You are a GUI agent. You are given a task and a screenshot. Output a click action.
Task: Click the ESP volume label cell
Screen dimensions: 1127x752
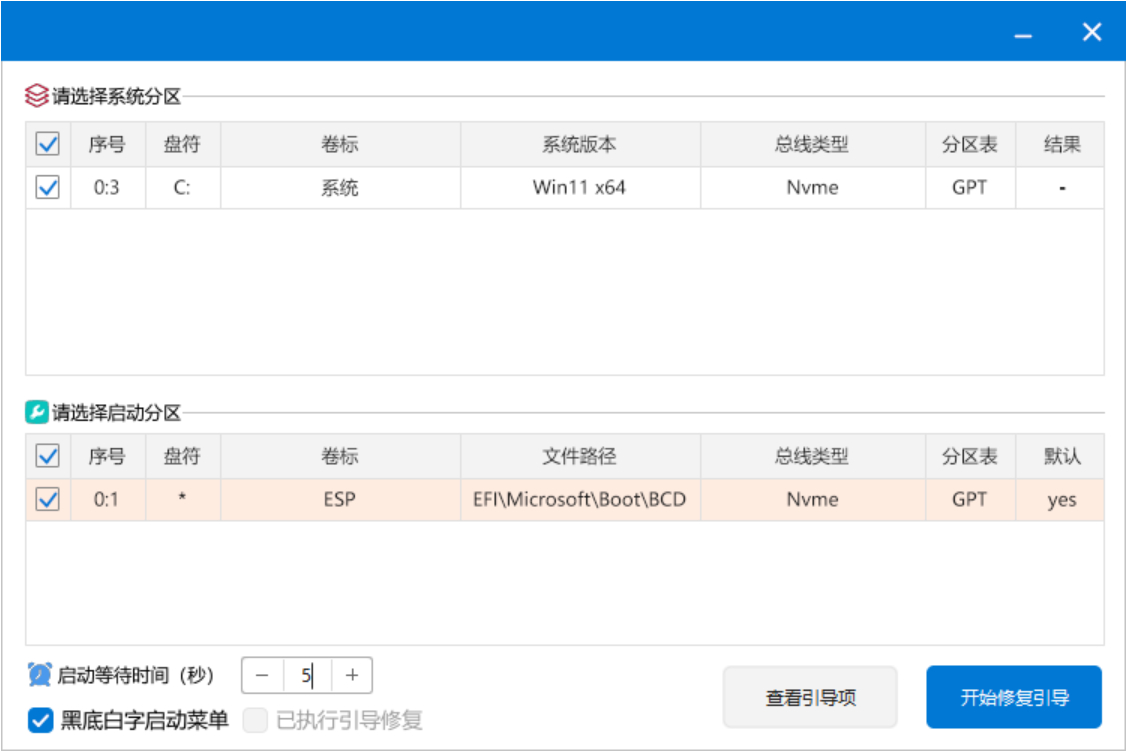(x=340, y=500)
